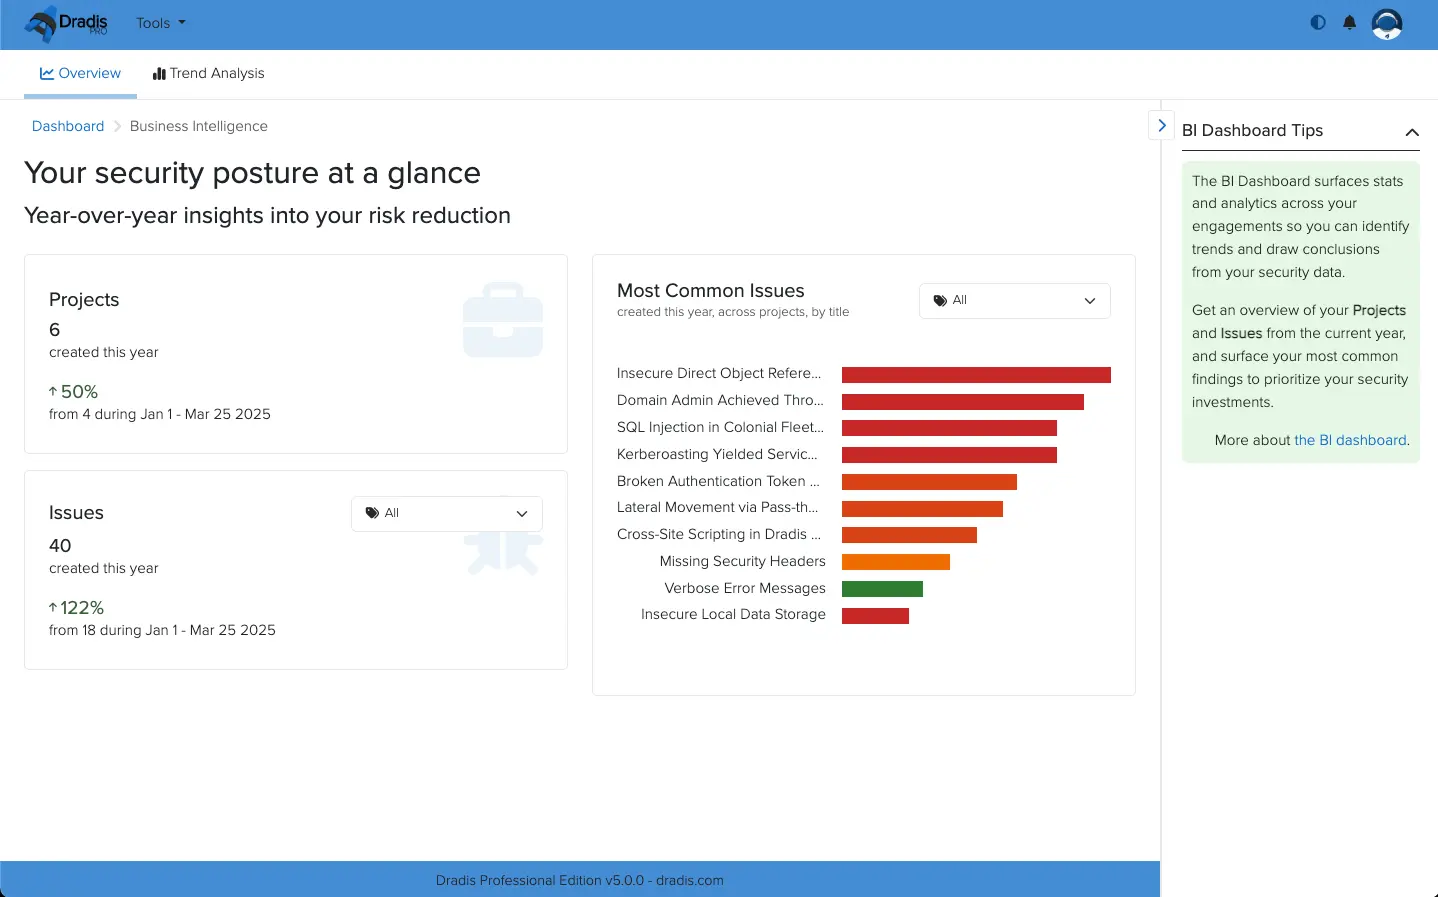This screenshot has height=897, width=1438.
Task: Open the All dropdown in Most Common Issues
Action: tap(1014, 300)
